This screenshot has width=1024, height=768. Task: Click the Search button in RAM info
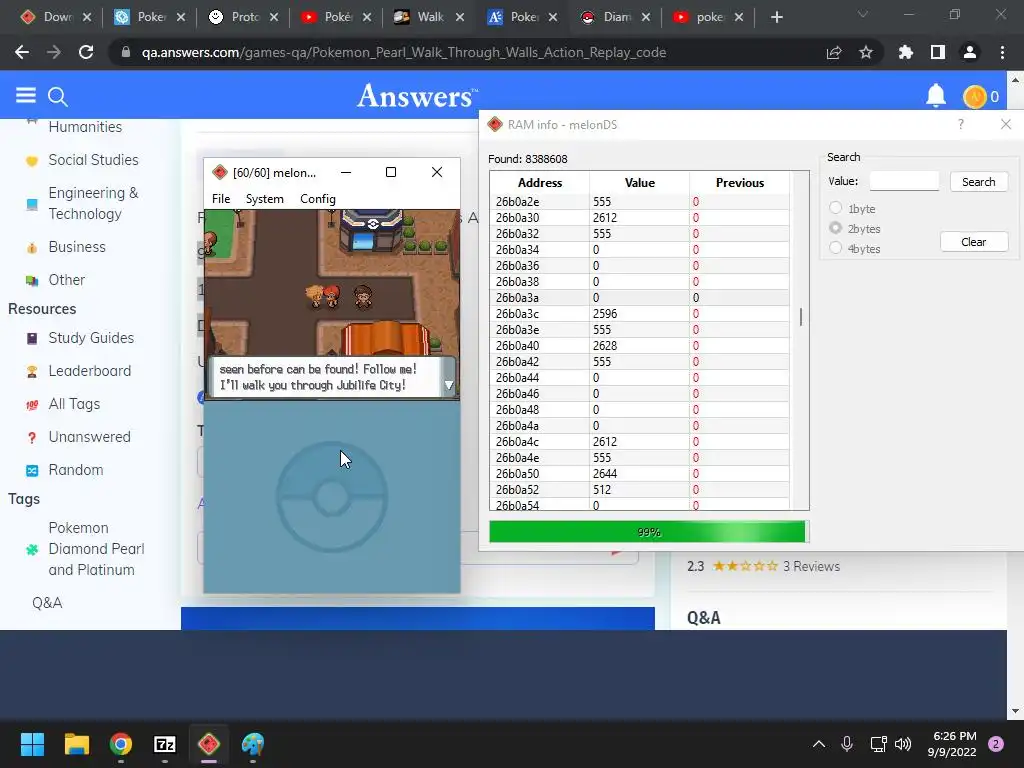978,182
